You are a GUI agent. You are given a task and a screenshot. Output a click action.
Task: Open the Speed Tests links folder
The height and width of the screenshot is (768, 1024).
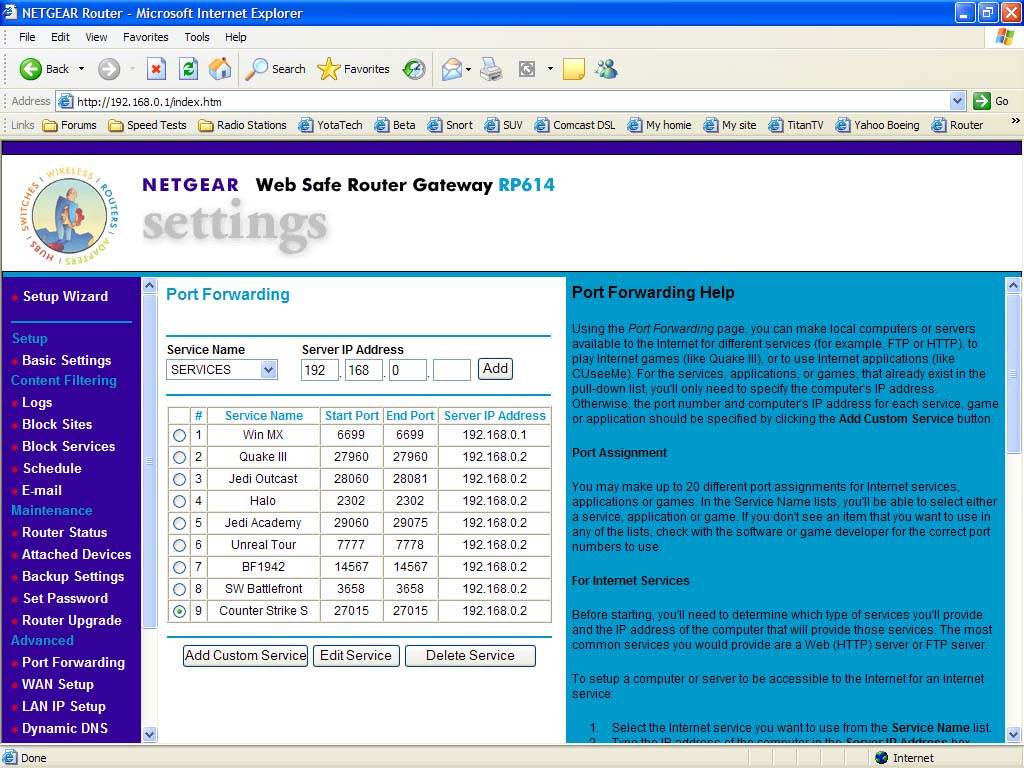pyautogui.click(x=148, y=125)
